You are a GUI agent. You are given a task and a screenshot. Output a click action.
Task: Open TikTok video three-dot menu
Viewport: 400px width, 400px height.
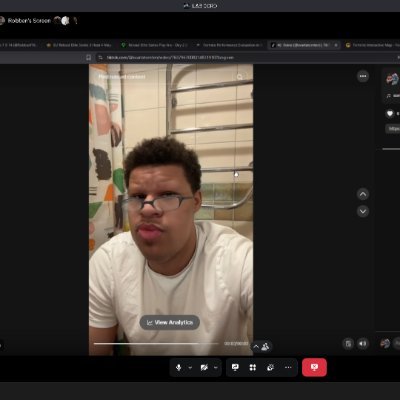[363, 76]
